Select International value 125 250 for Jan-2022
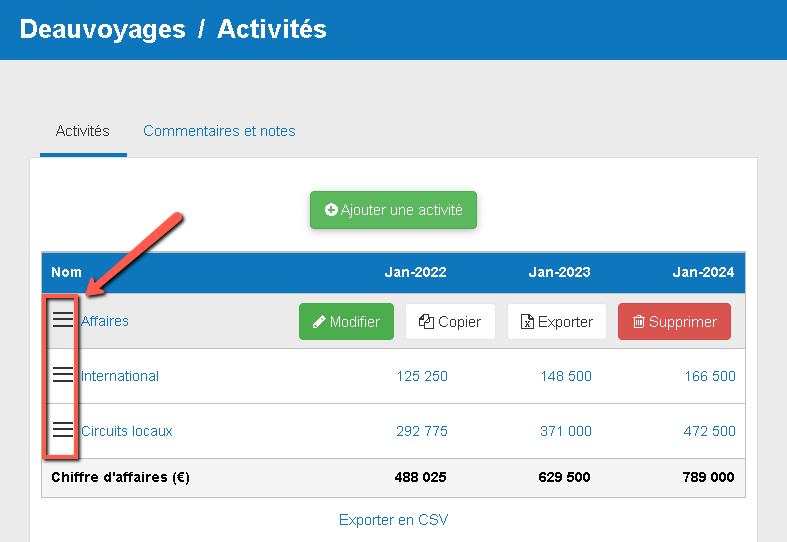The height and width of the screenshot is (542, 787). (x=422, y=376)
